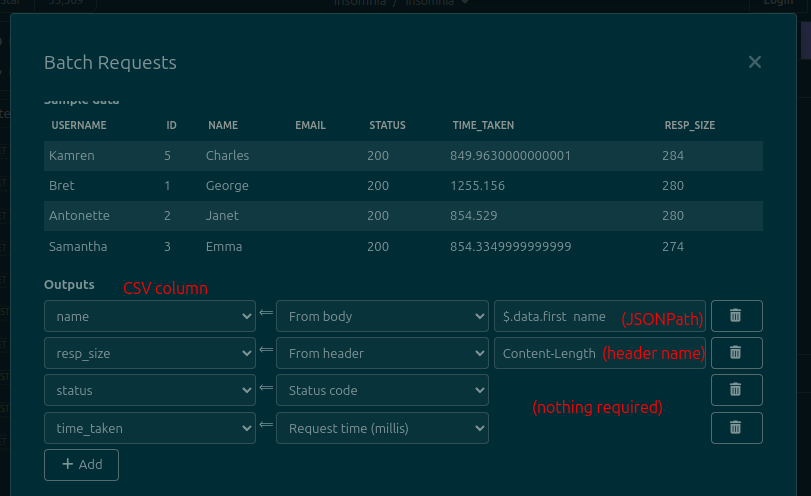Image resolution: width=811 pixels, height=496 pixels.
Task: Open the From body source dropdown
Action: [382, 316]
